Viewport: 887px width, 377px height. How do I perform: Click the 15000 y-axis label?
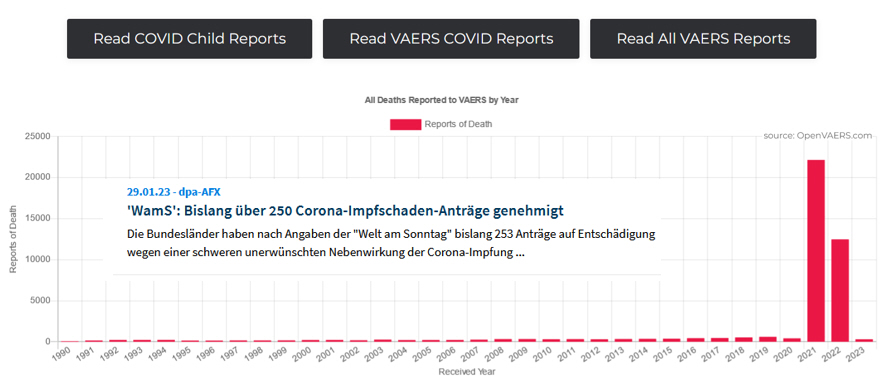(37, 219)
